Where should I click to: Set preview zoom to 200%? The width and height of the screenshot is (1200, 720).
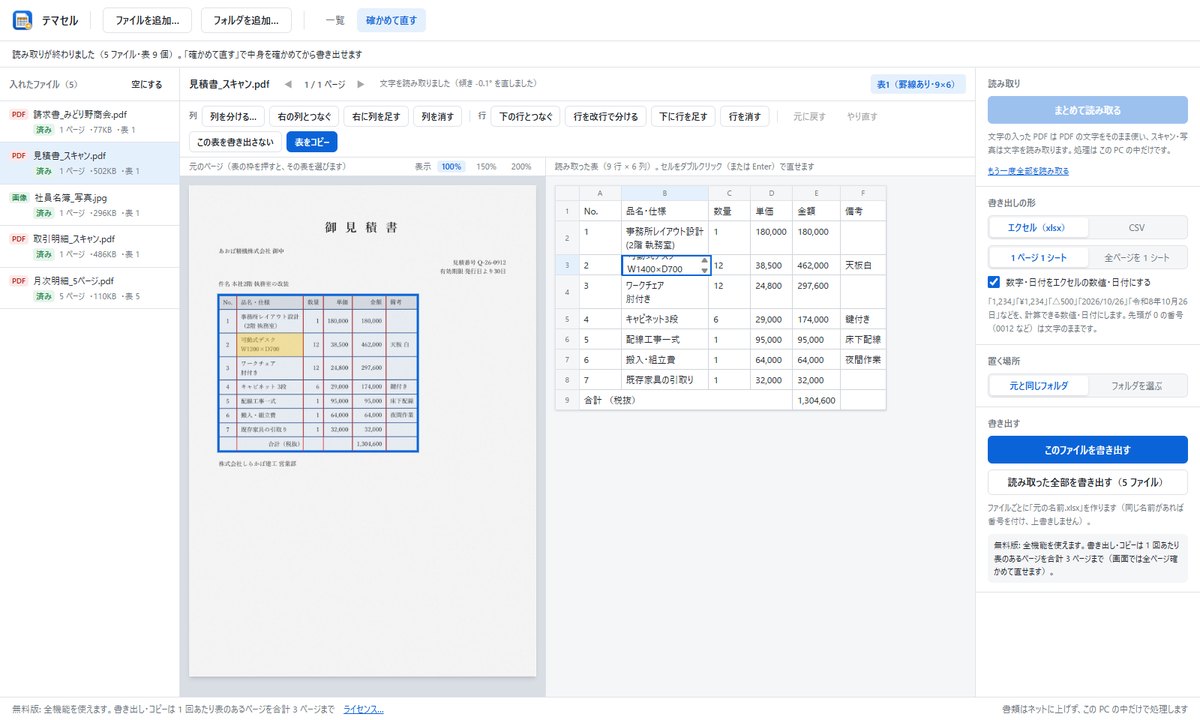(521, 166)
